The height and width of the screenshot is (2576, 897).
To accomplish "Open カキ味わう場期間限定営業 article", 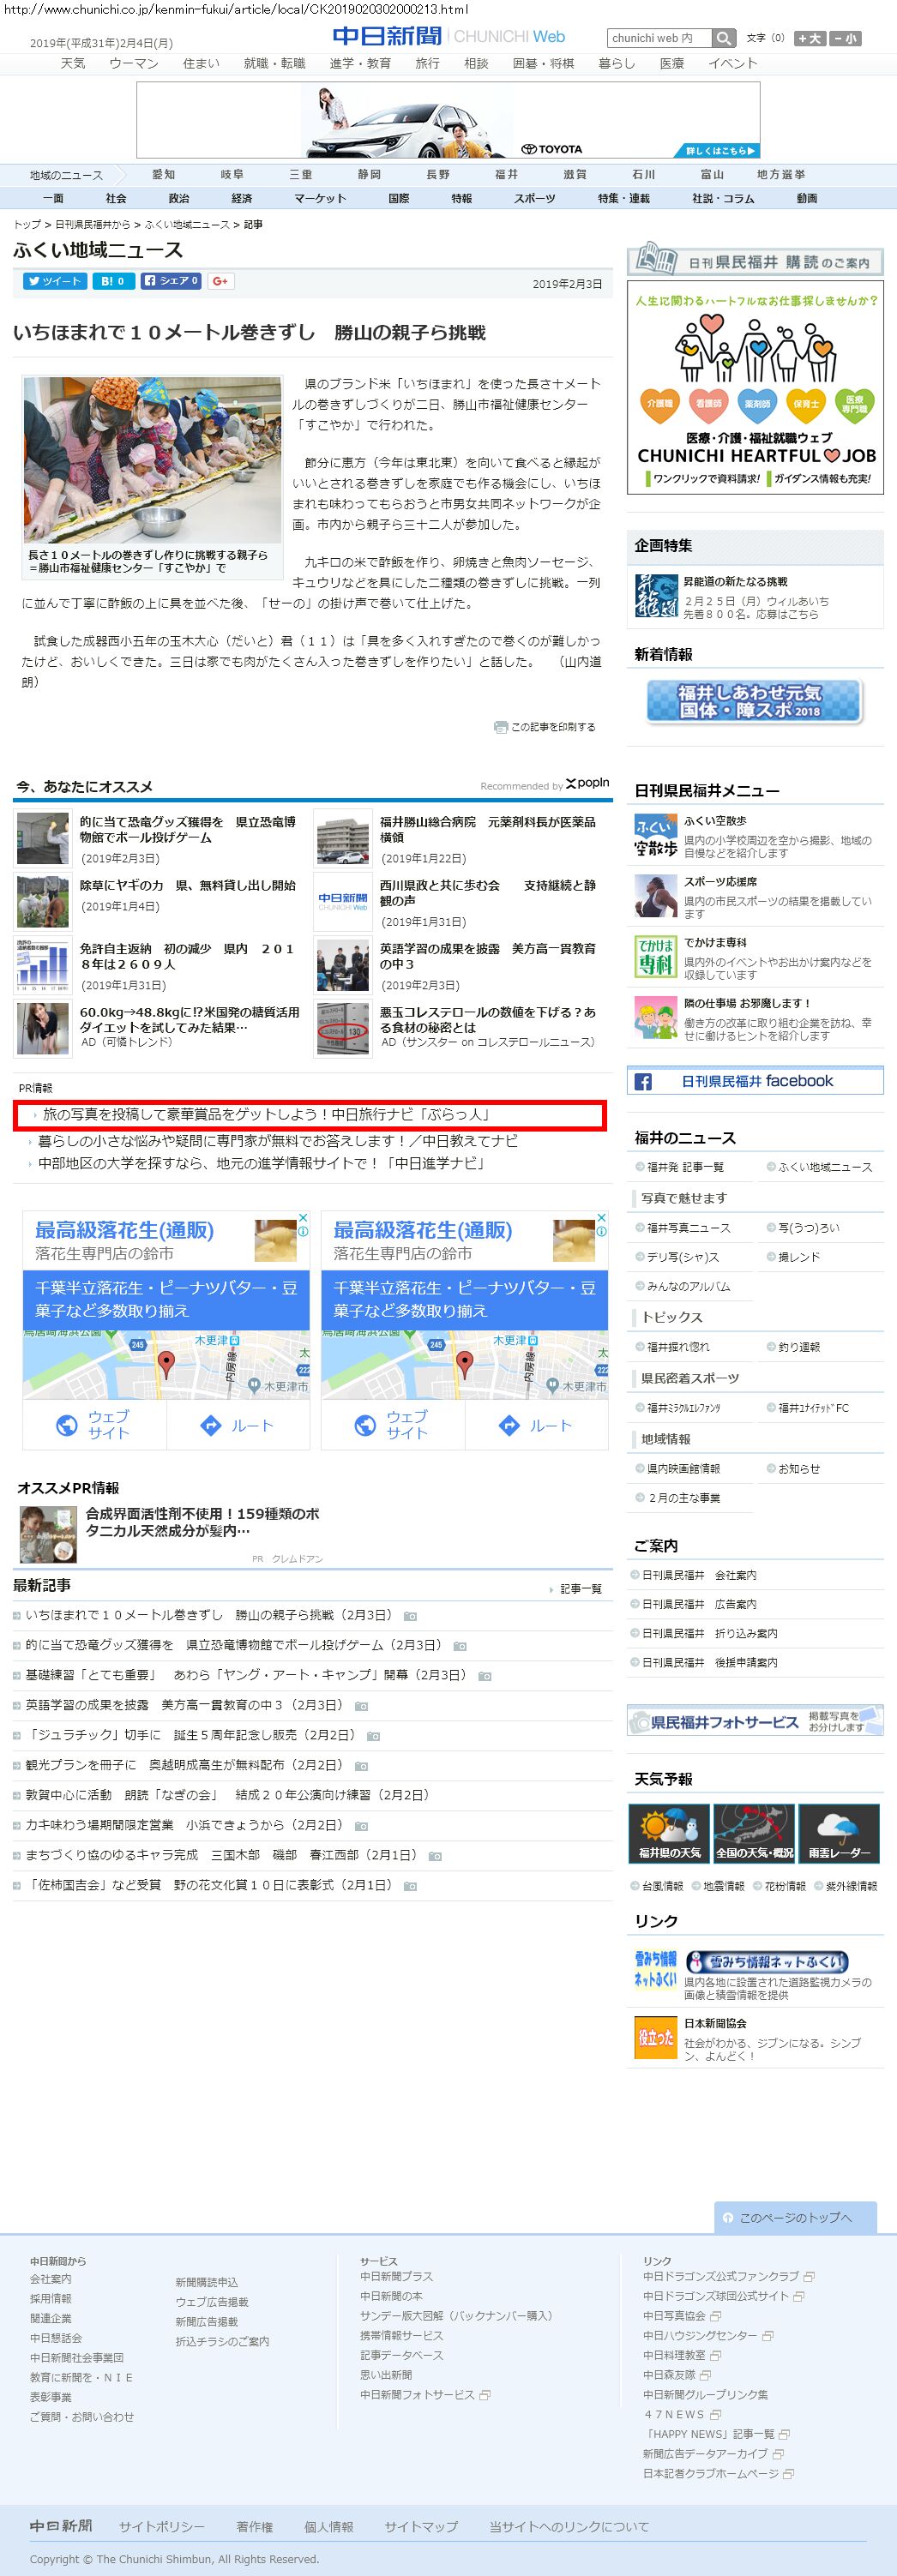I will (186, 1825).
